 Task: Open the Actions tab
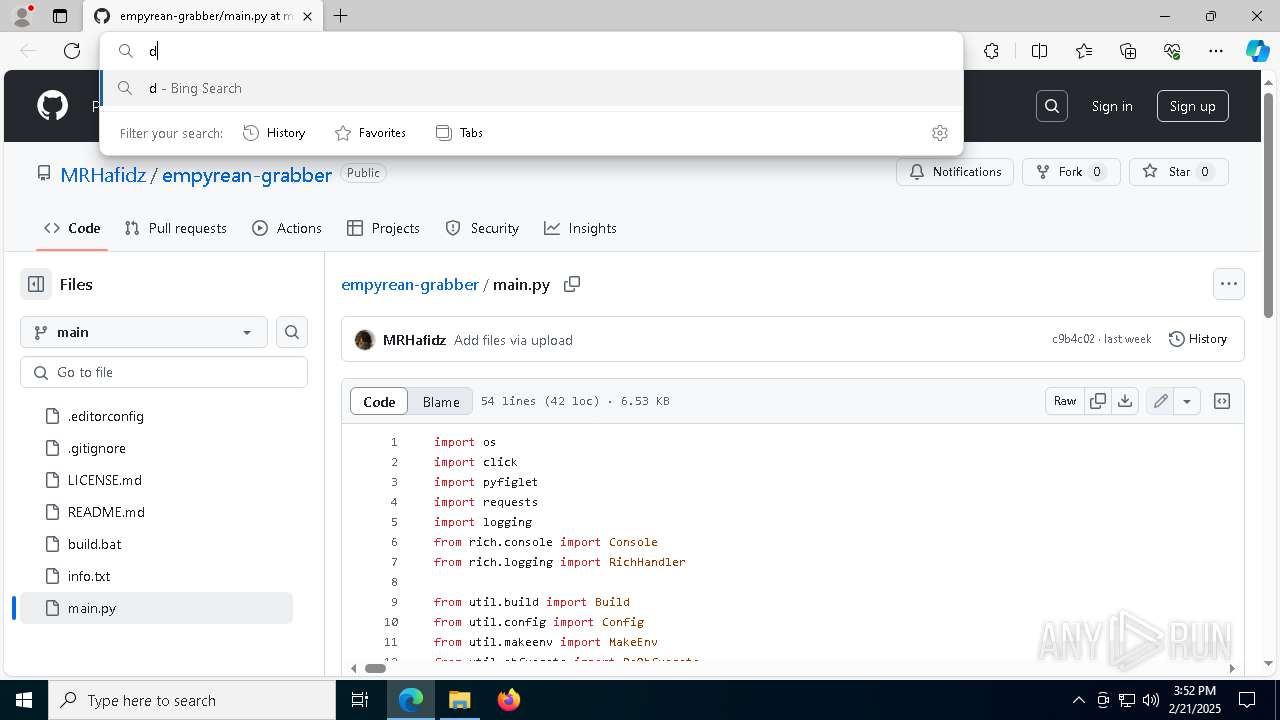[x=287, y=228]
